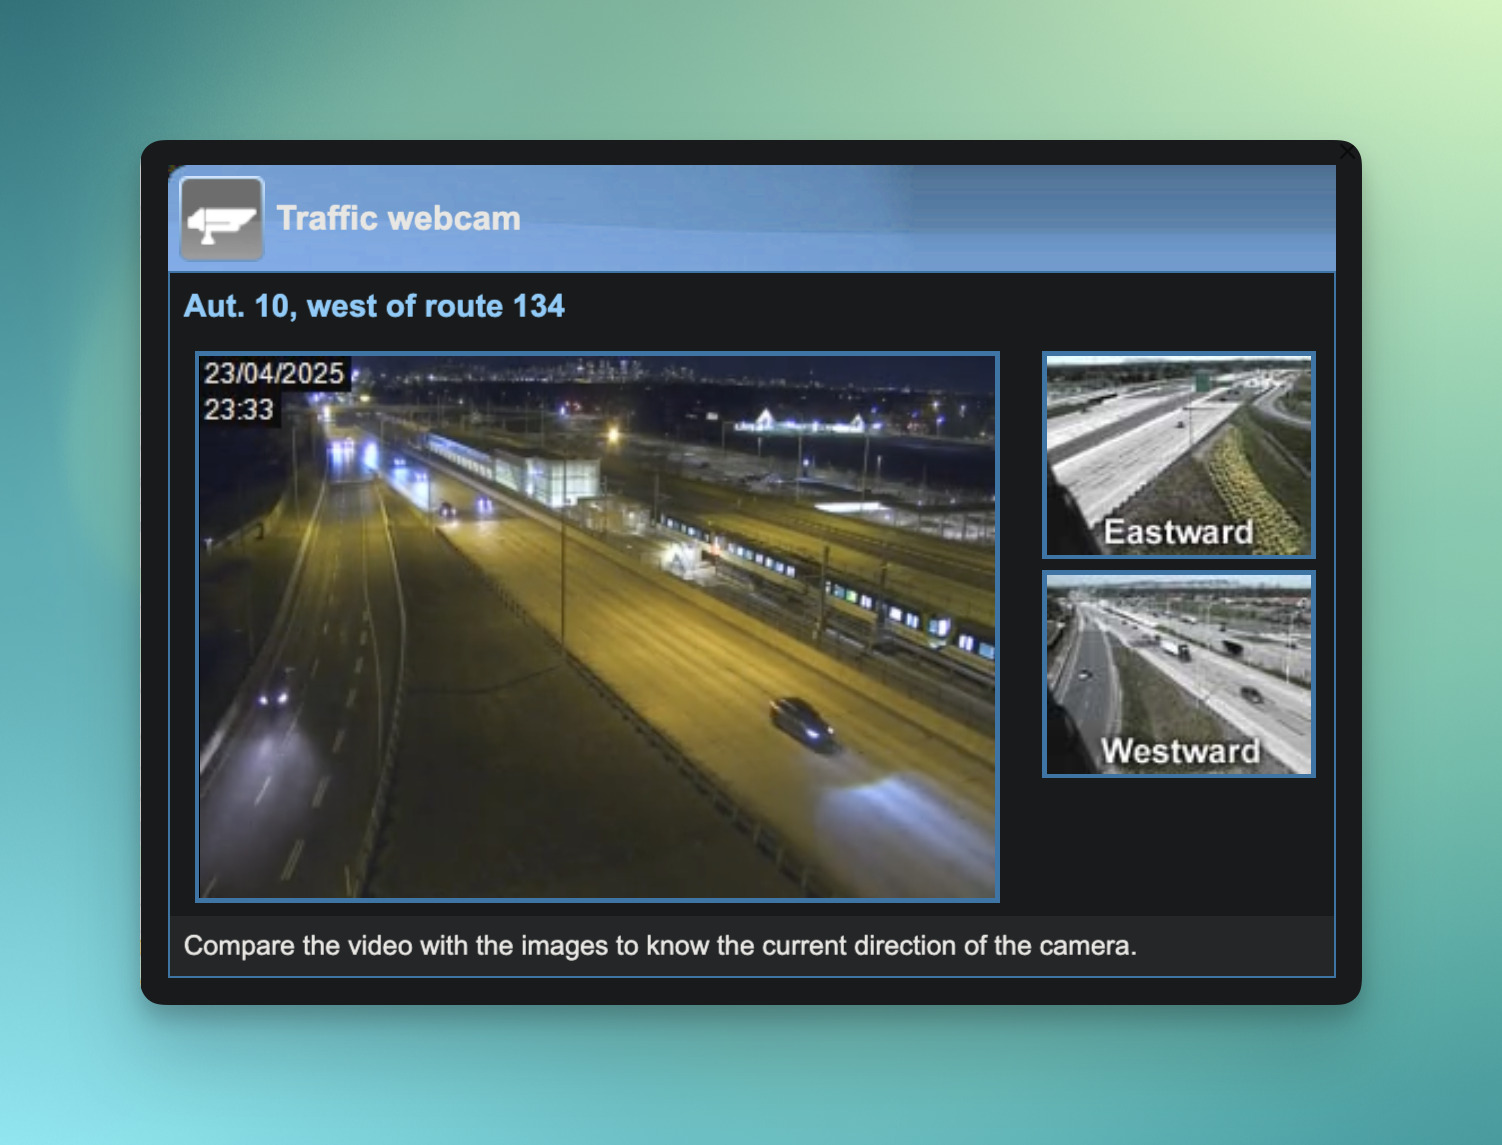
Task: Close the webcam popup with X
Action: [x=1347, y=151]
